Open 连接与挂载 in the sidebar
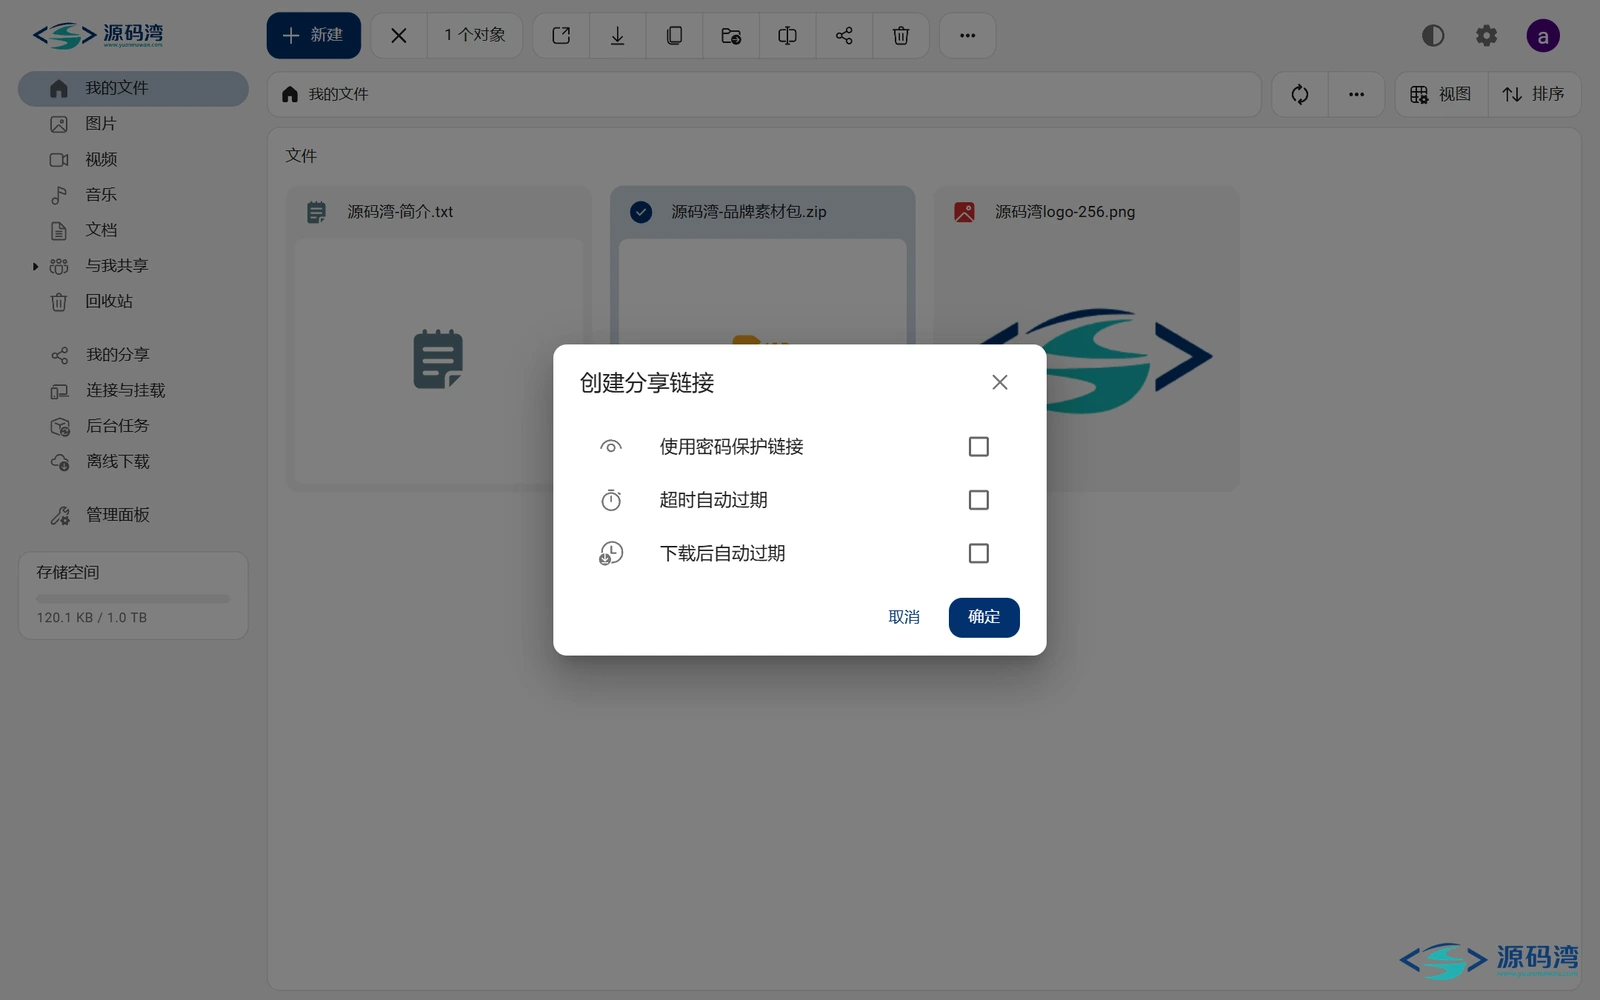1600x1000 pixels. click(133, 391)
